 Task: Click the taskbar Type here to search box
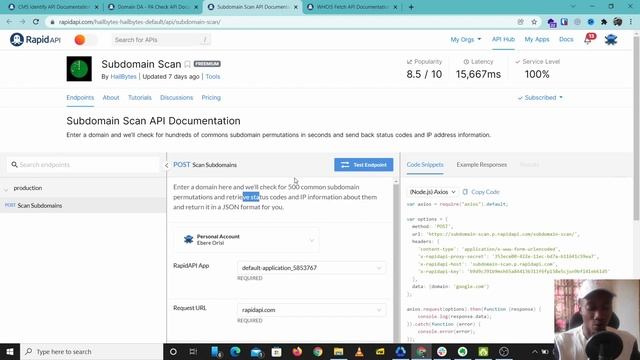pyautogui.click(x=91, y=351)
